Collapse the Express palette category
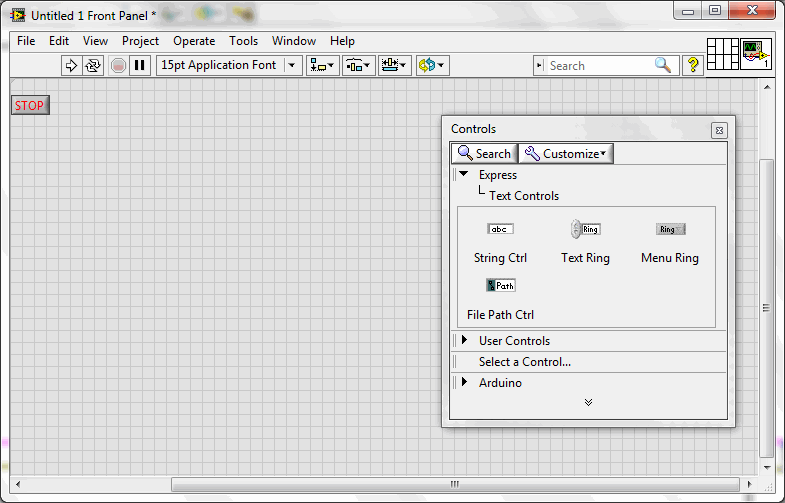Image resolution: width=785 pixels, height=503 pixels. (464, 174)
